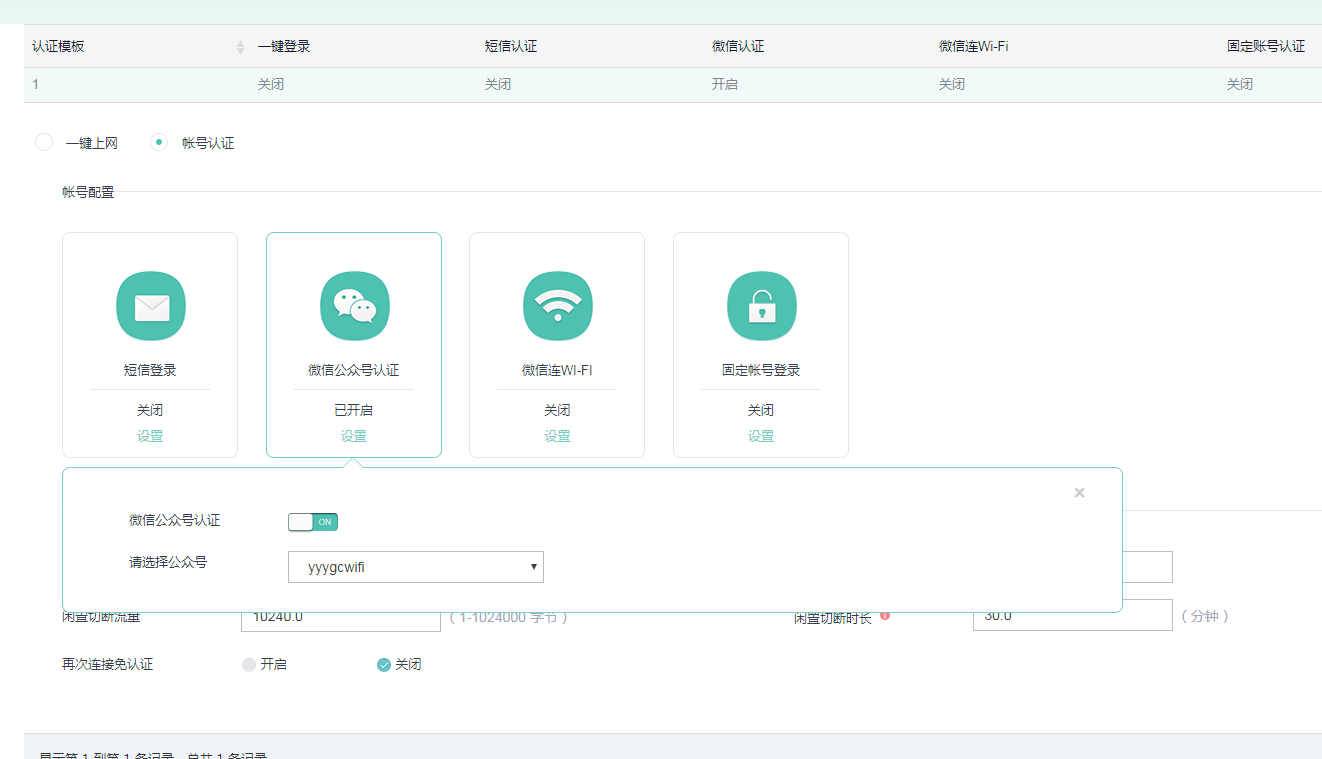The width and height of the screenshot is (1322, 759).
Task: Select the 一键上网 radio option
Action: (x=44, y=142)
